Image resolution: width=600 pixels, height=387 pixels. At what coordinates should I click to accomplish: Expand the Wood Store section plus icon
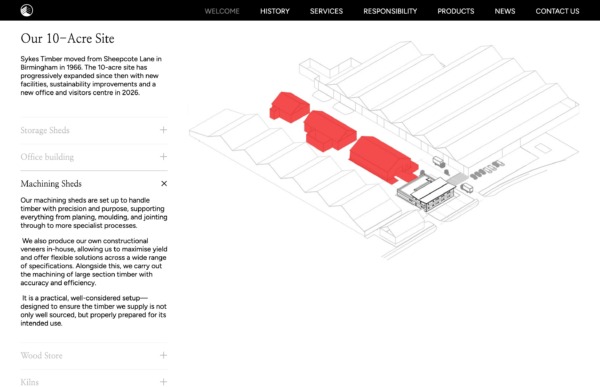163,355
